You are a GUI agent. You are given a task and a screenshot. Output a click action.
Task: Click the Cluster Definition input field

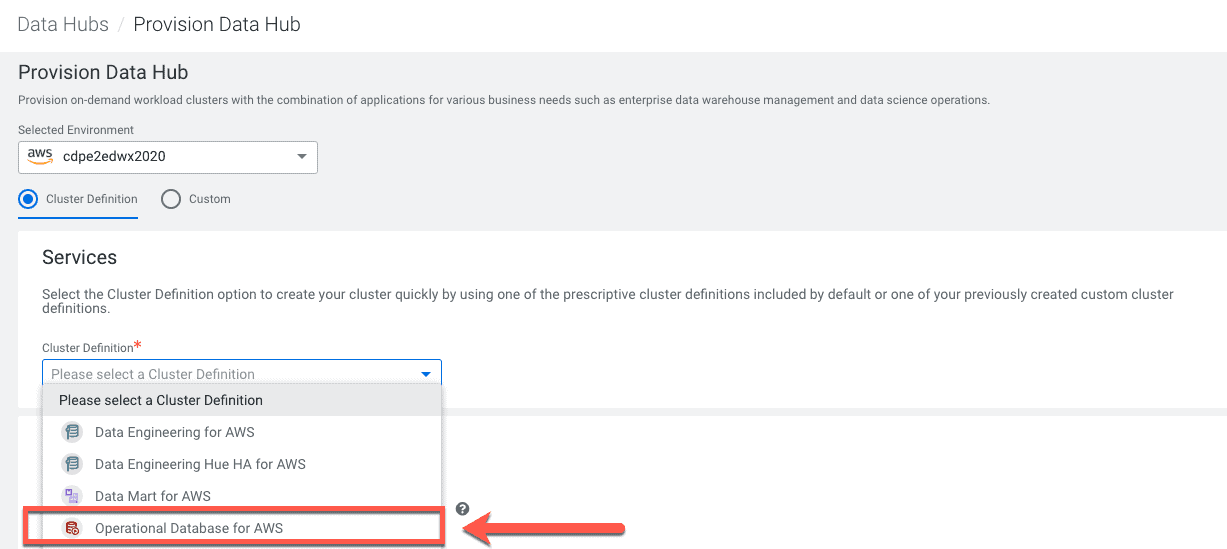pyautogui.click(x=241, y=374)
